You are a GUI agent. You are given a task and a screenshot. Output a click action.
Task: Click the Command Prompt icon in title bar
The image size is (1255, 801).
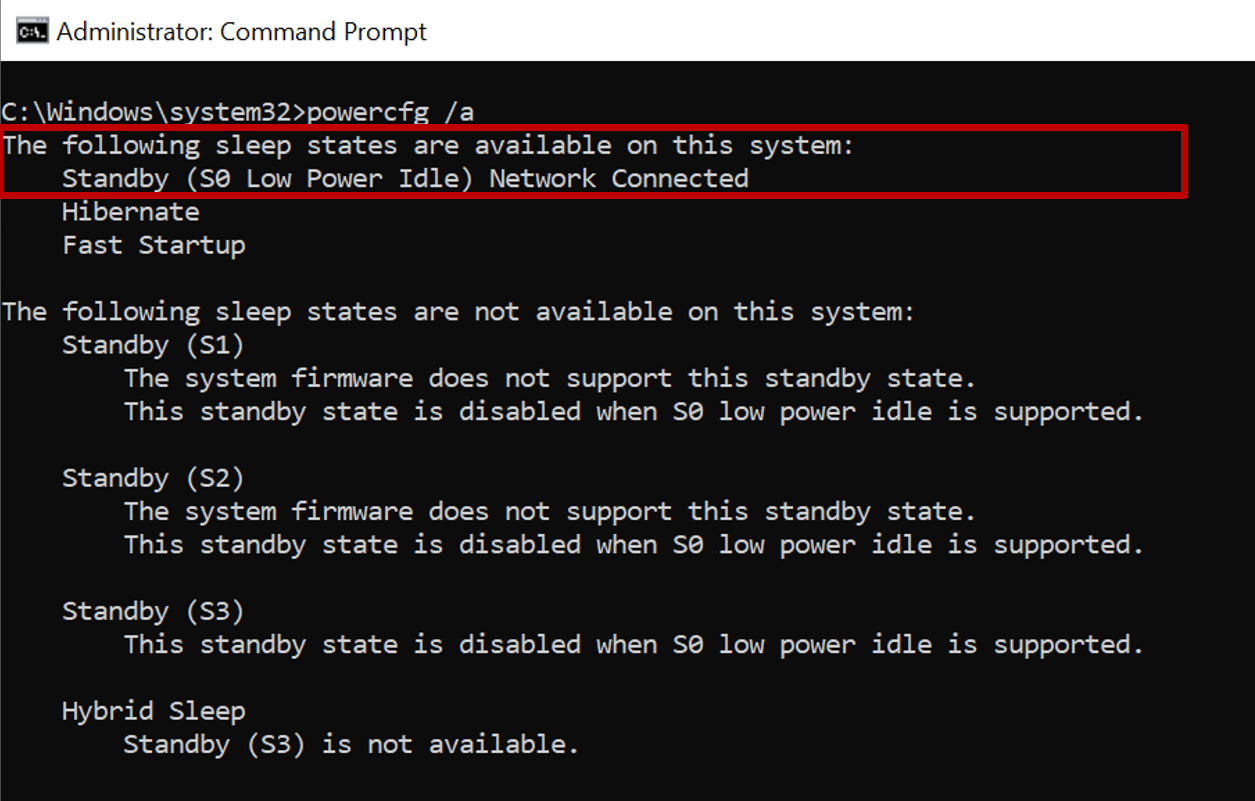(32, 31)
